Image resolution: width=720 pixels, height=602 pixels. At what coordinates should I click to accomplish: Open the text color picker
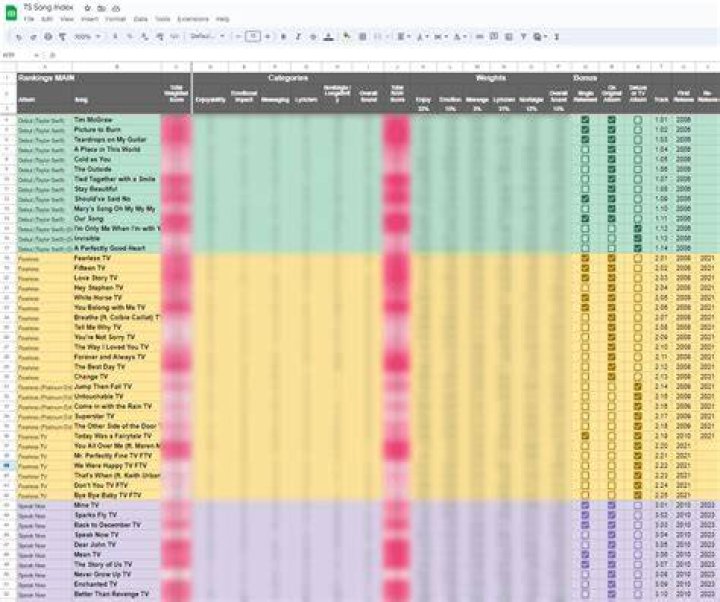(329, 37)
